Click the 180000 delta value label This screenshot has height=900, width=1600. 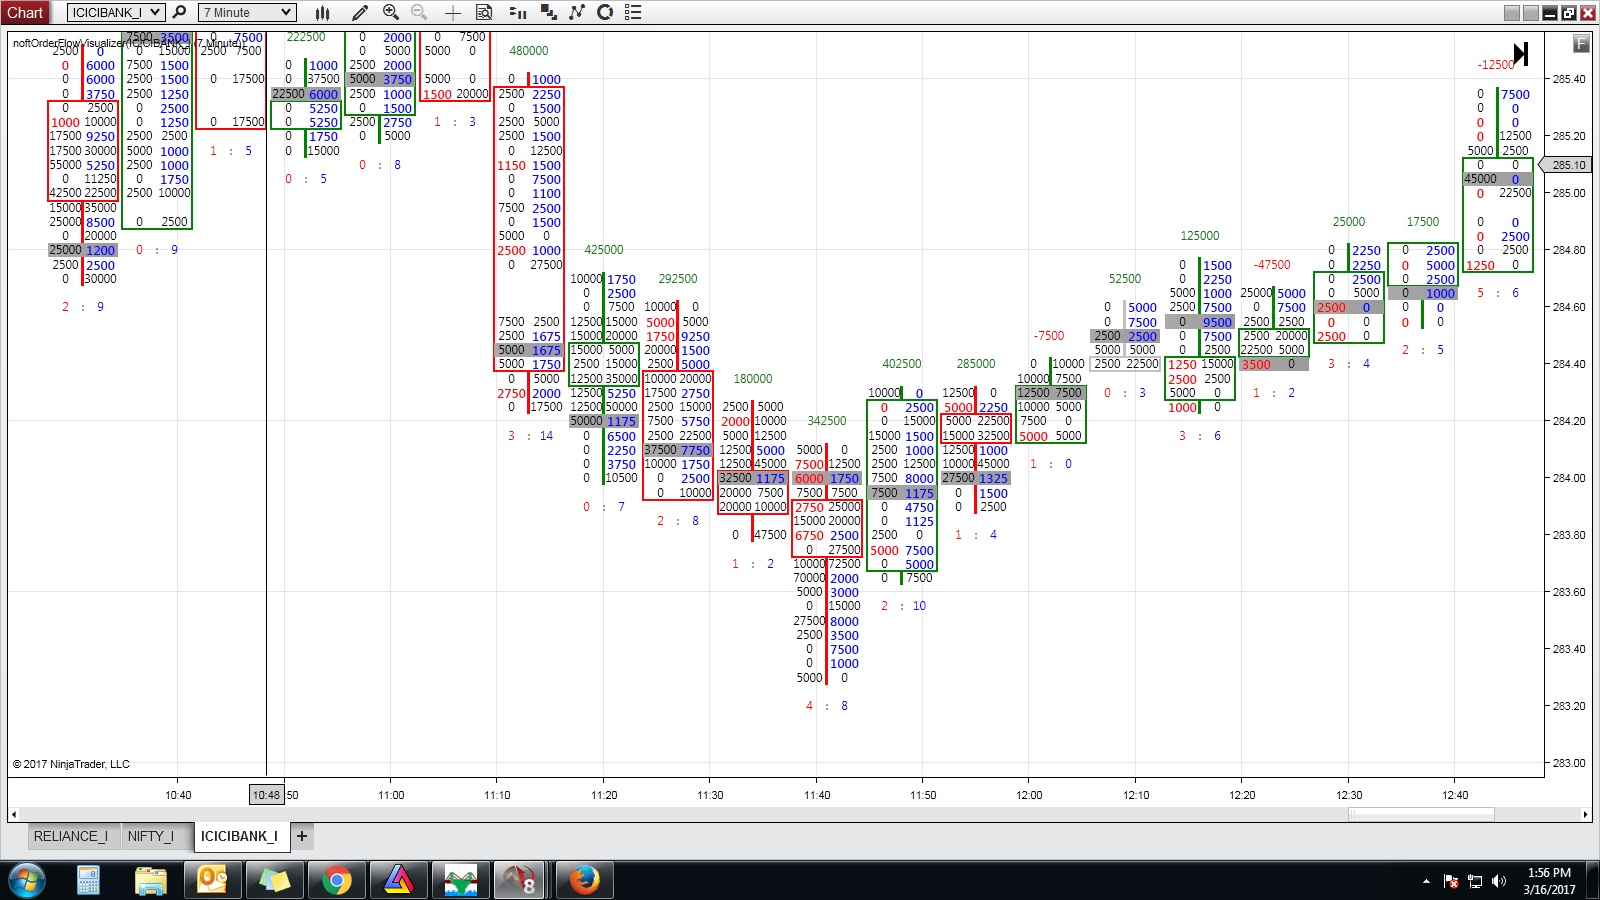[x=753, y=379]
